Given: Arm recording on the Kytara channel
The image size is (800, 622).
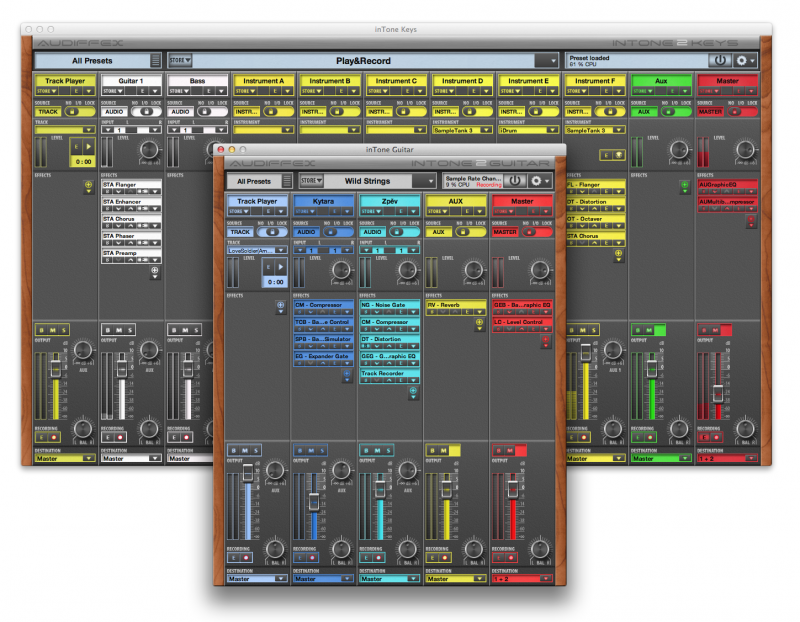Looking at the screenshot, I should point(312,558).
